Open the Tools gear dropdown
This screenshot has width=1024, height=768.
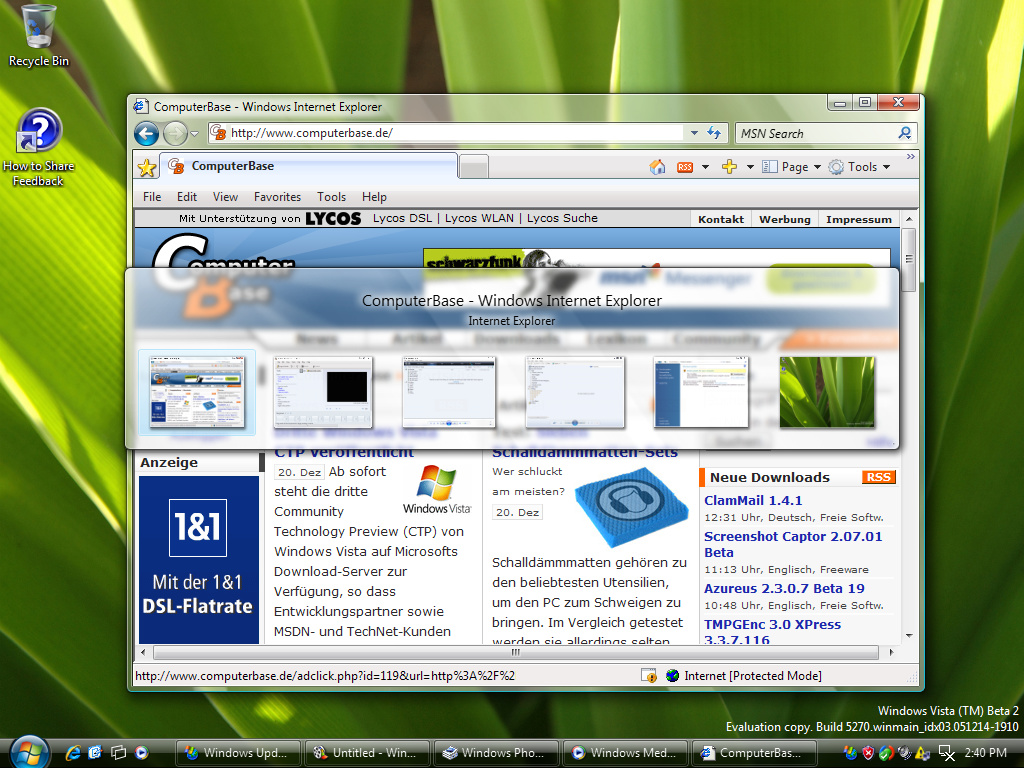pyautogui.click(x=859, y=167)
